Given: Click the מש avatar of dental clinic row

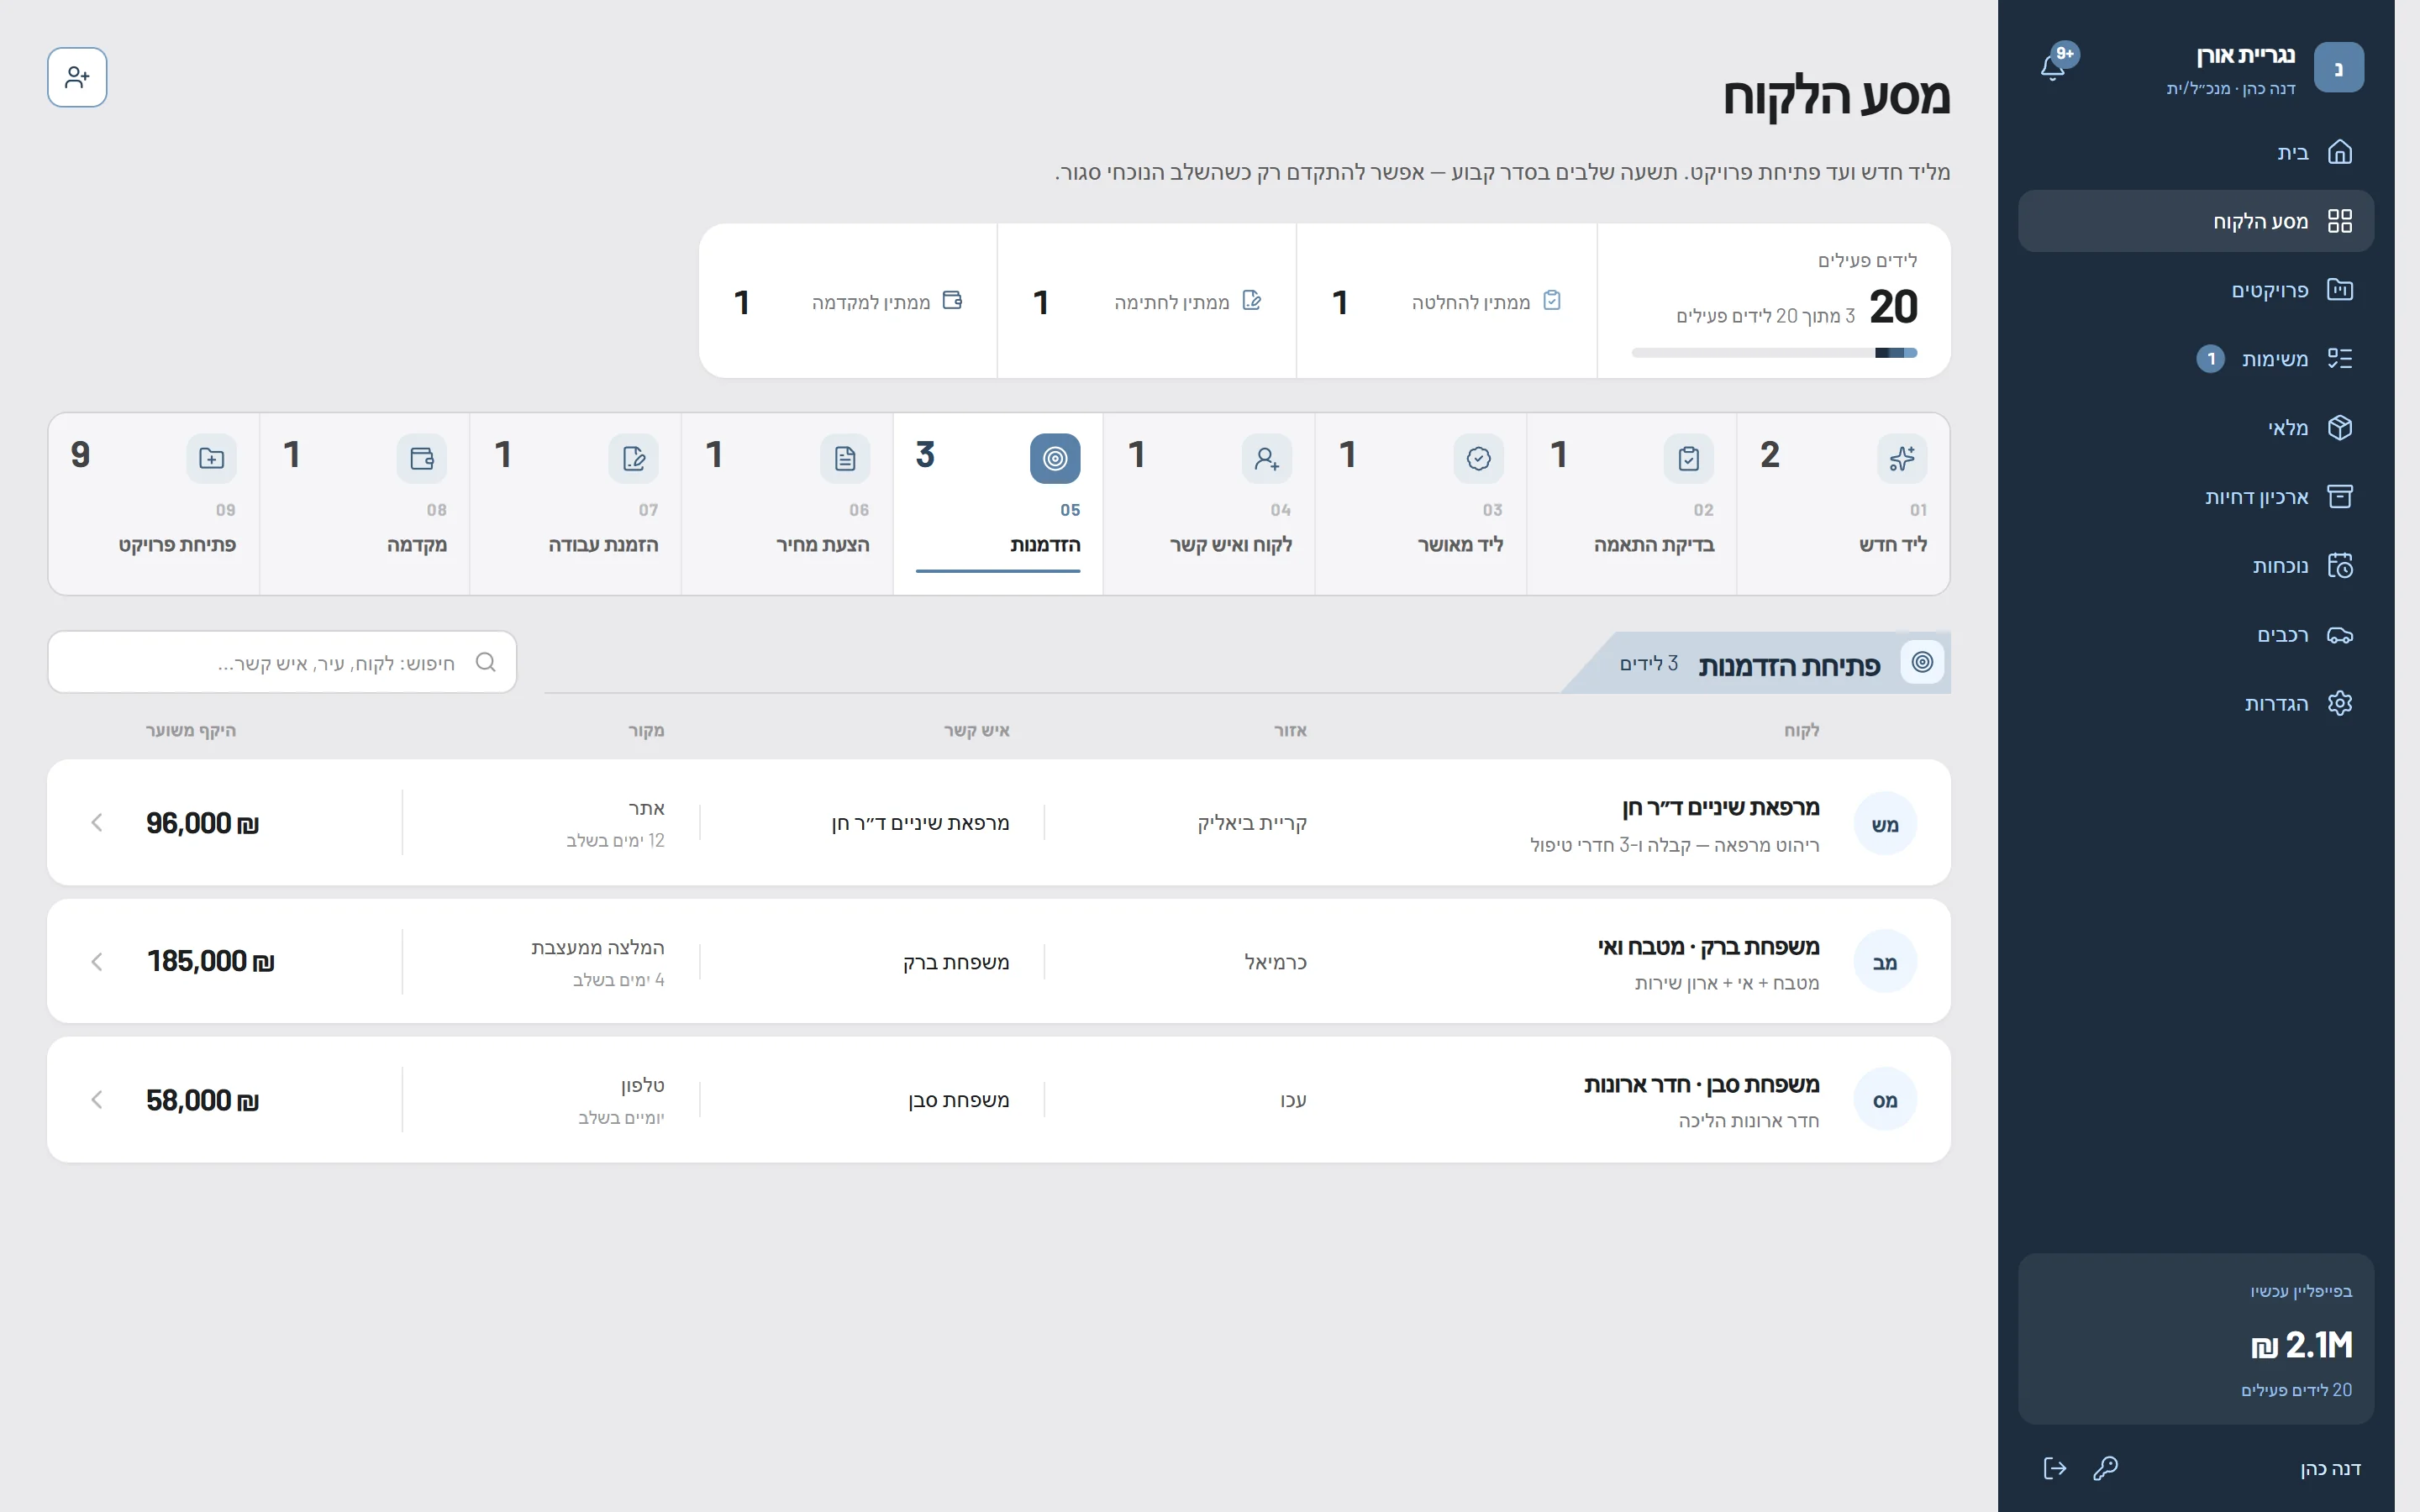Looking at the screenshot, I should coord(1885,824).
